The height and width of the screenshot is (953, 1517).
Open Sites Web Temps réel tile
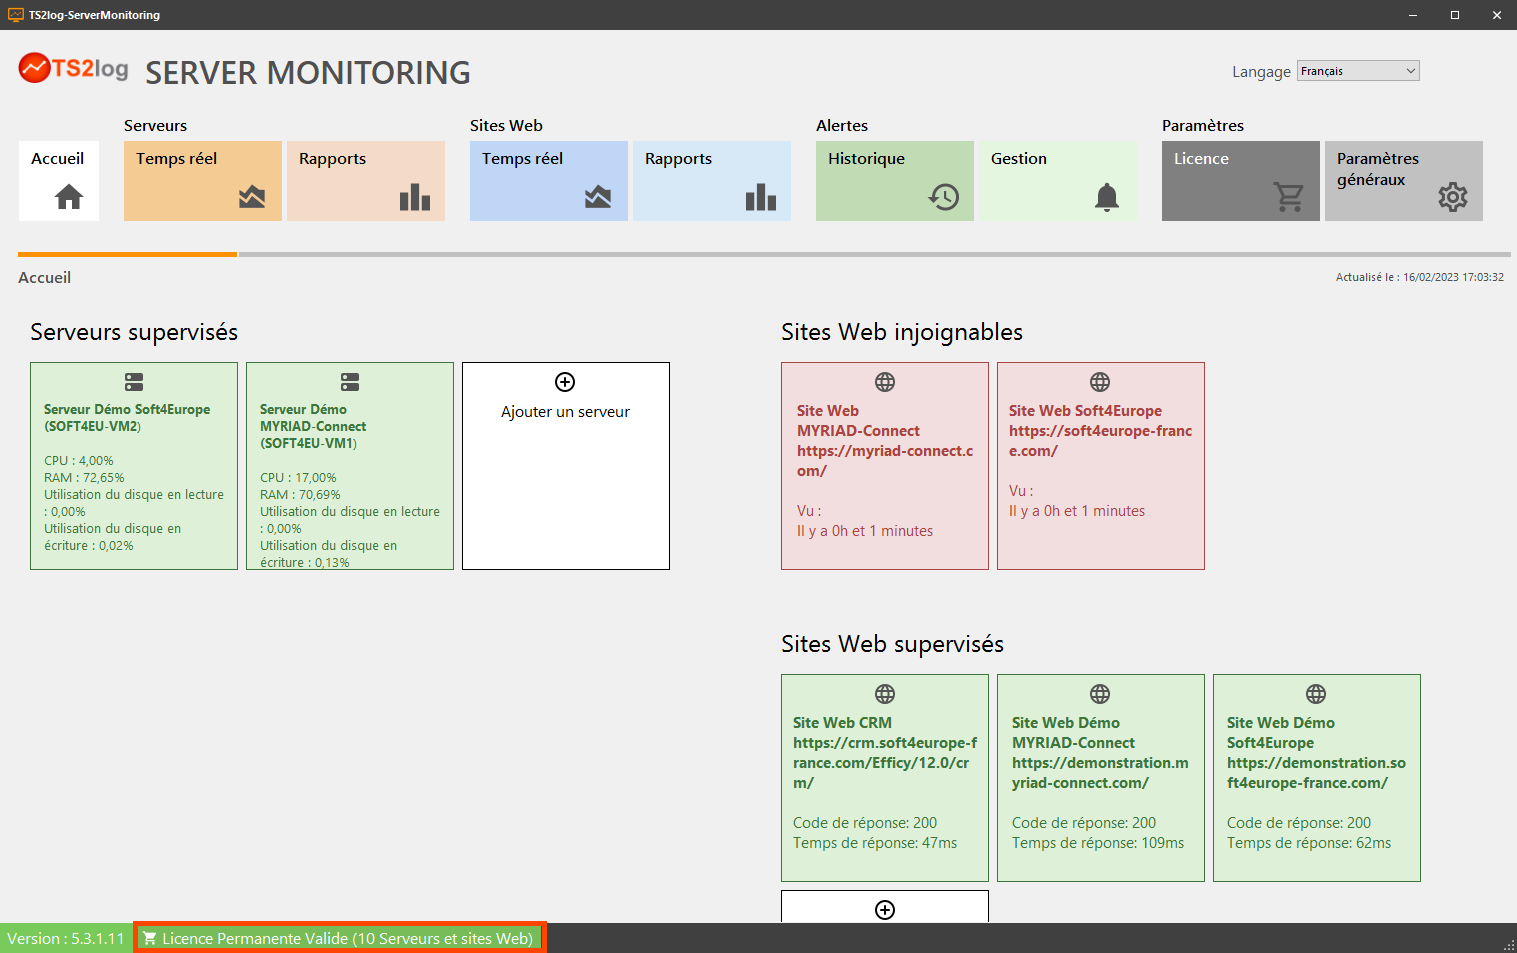[x=549, y=181]
